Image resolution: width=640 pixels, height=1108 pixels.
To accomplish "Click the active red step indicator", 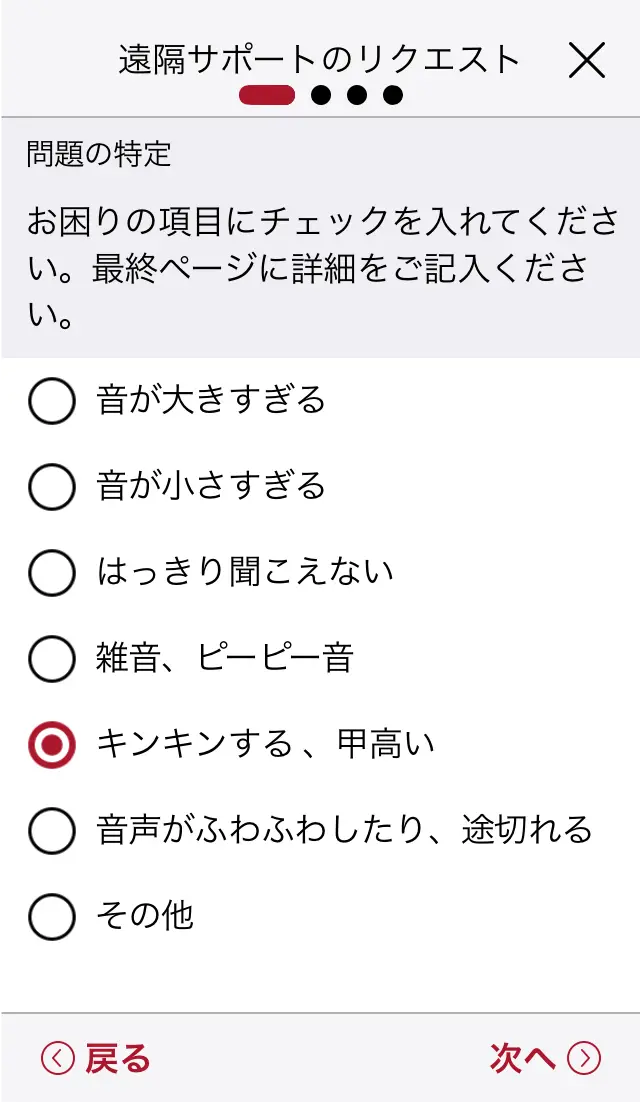I will 266,96.
